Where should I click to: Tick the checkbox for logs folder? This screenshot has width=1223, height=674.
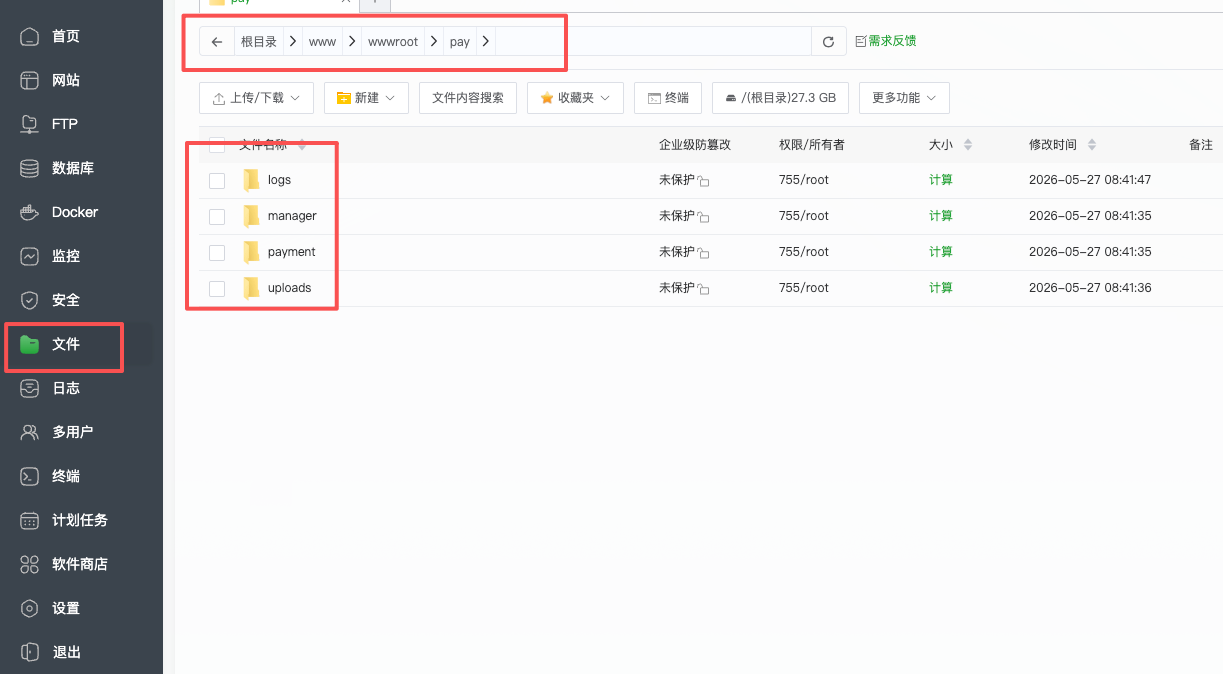[x=217, y=181]
